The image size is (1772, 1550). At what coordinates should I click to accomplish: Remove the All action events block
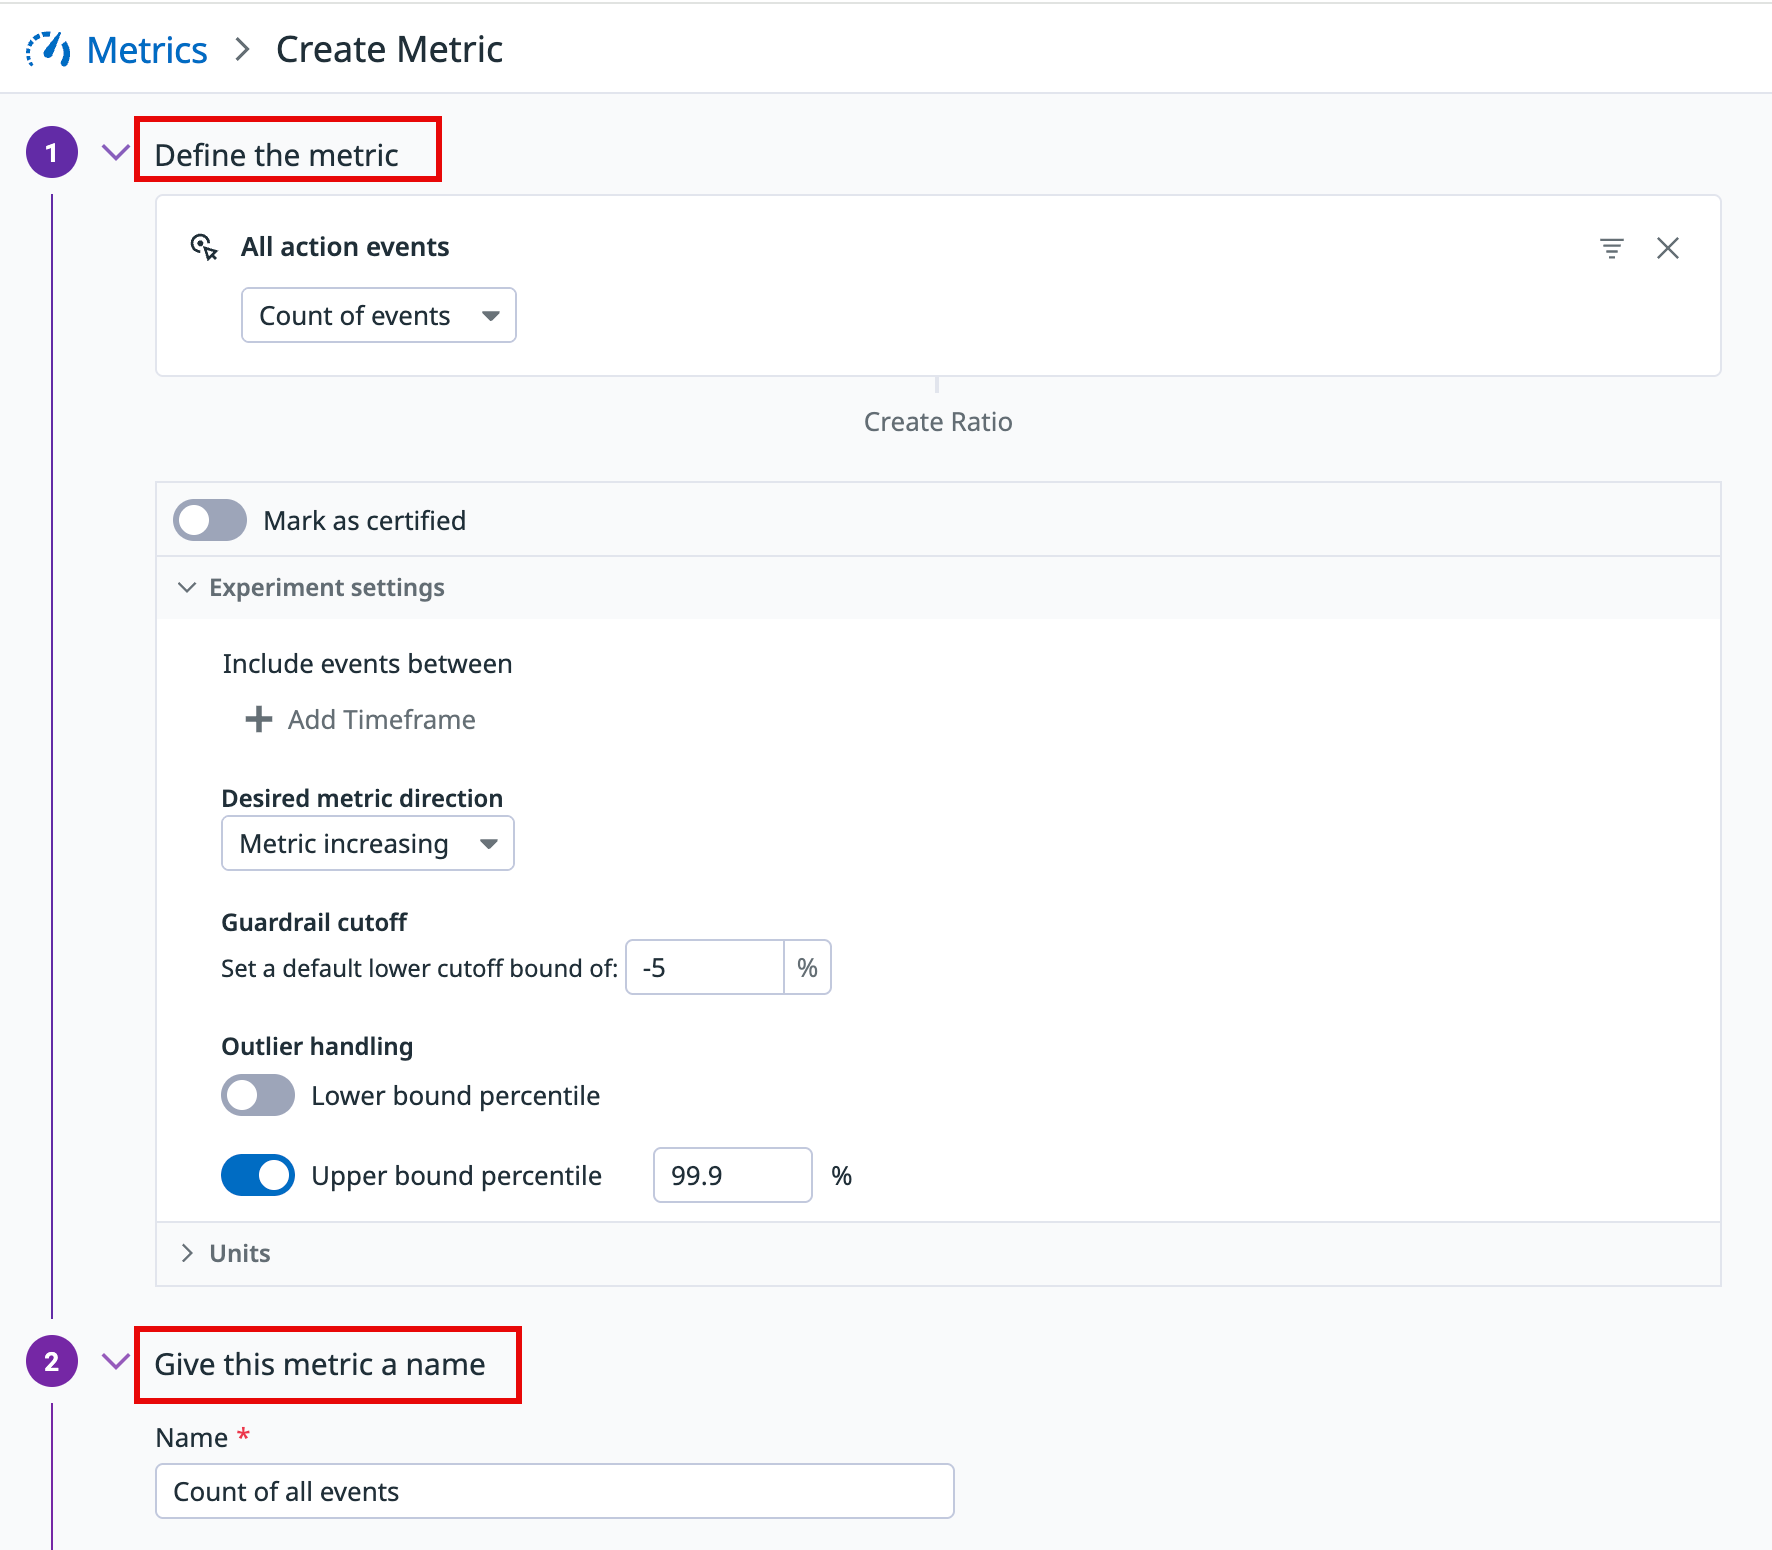(x=1667, y=248)
